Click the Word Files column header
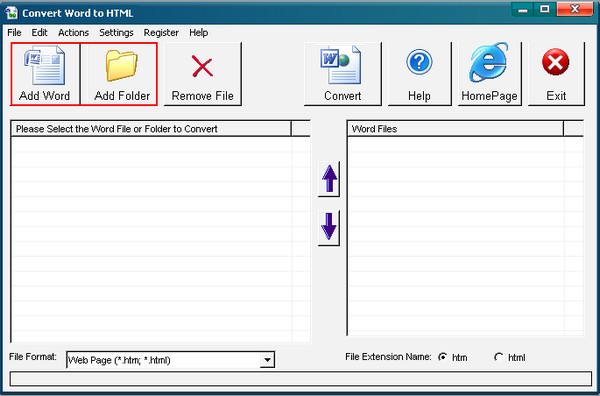 click(x=455, y=129)
